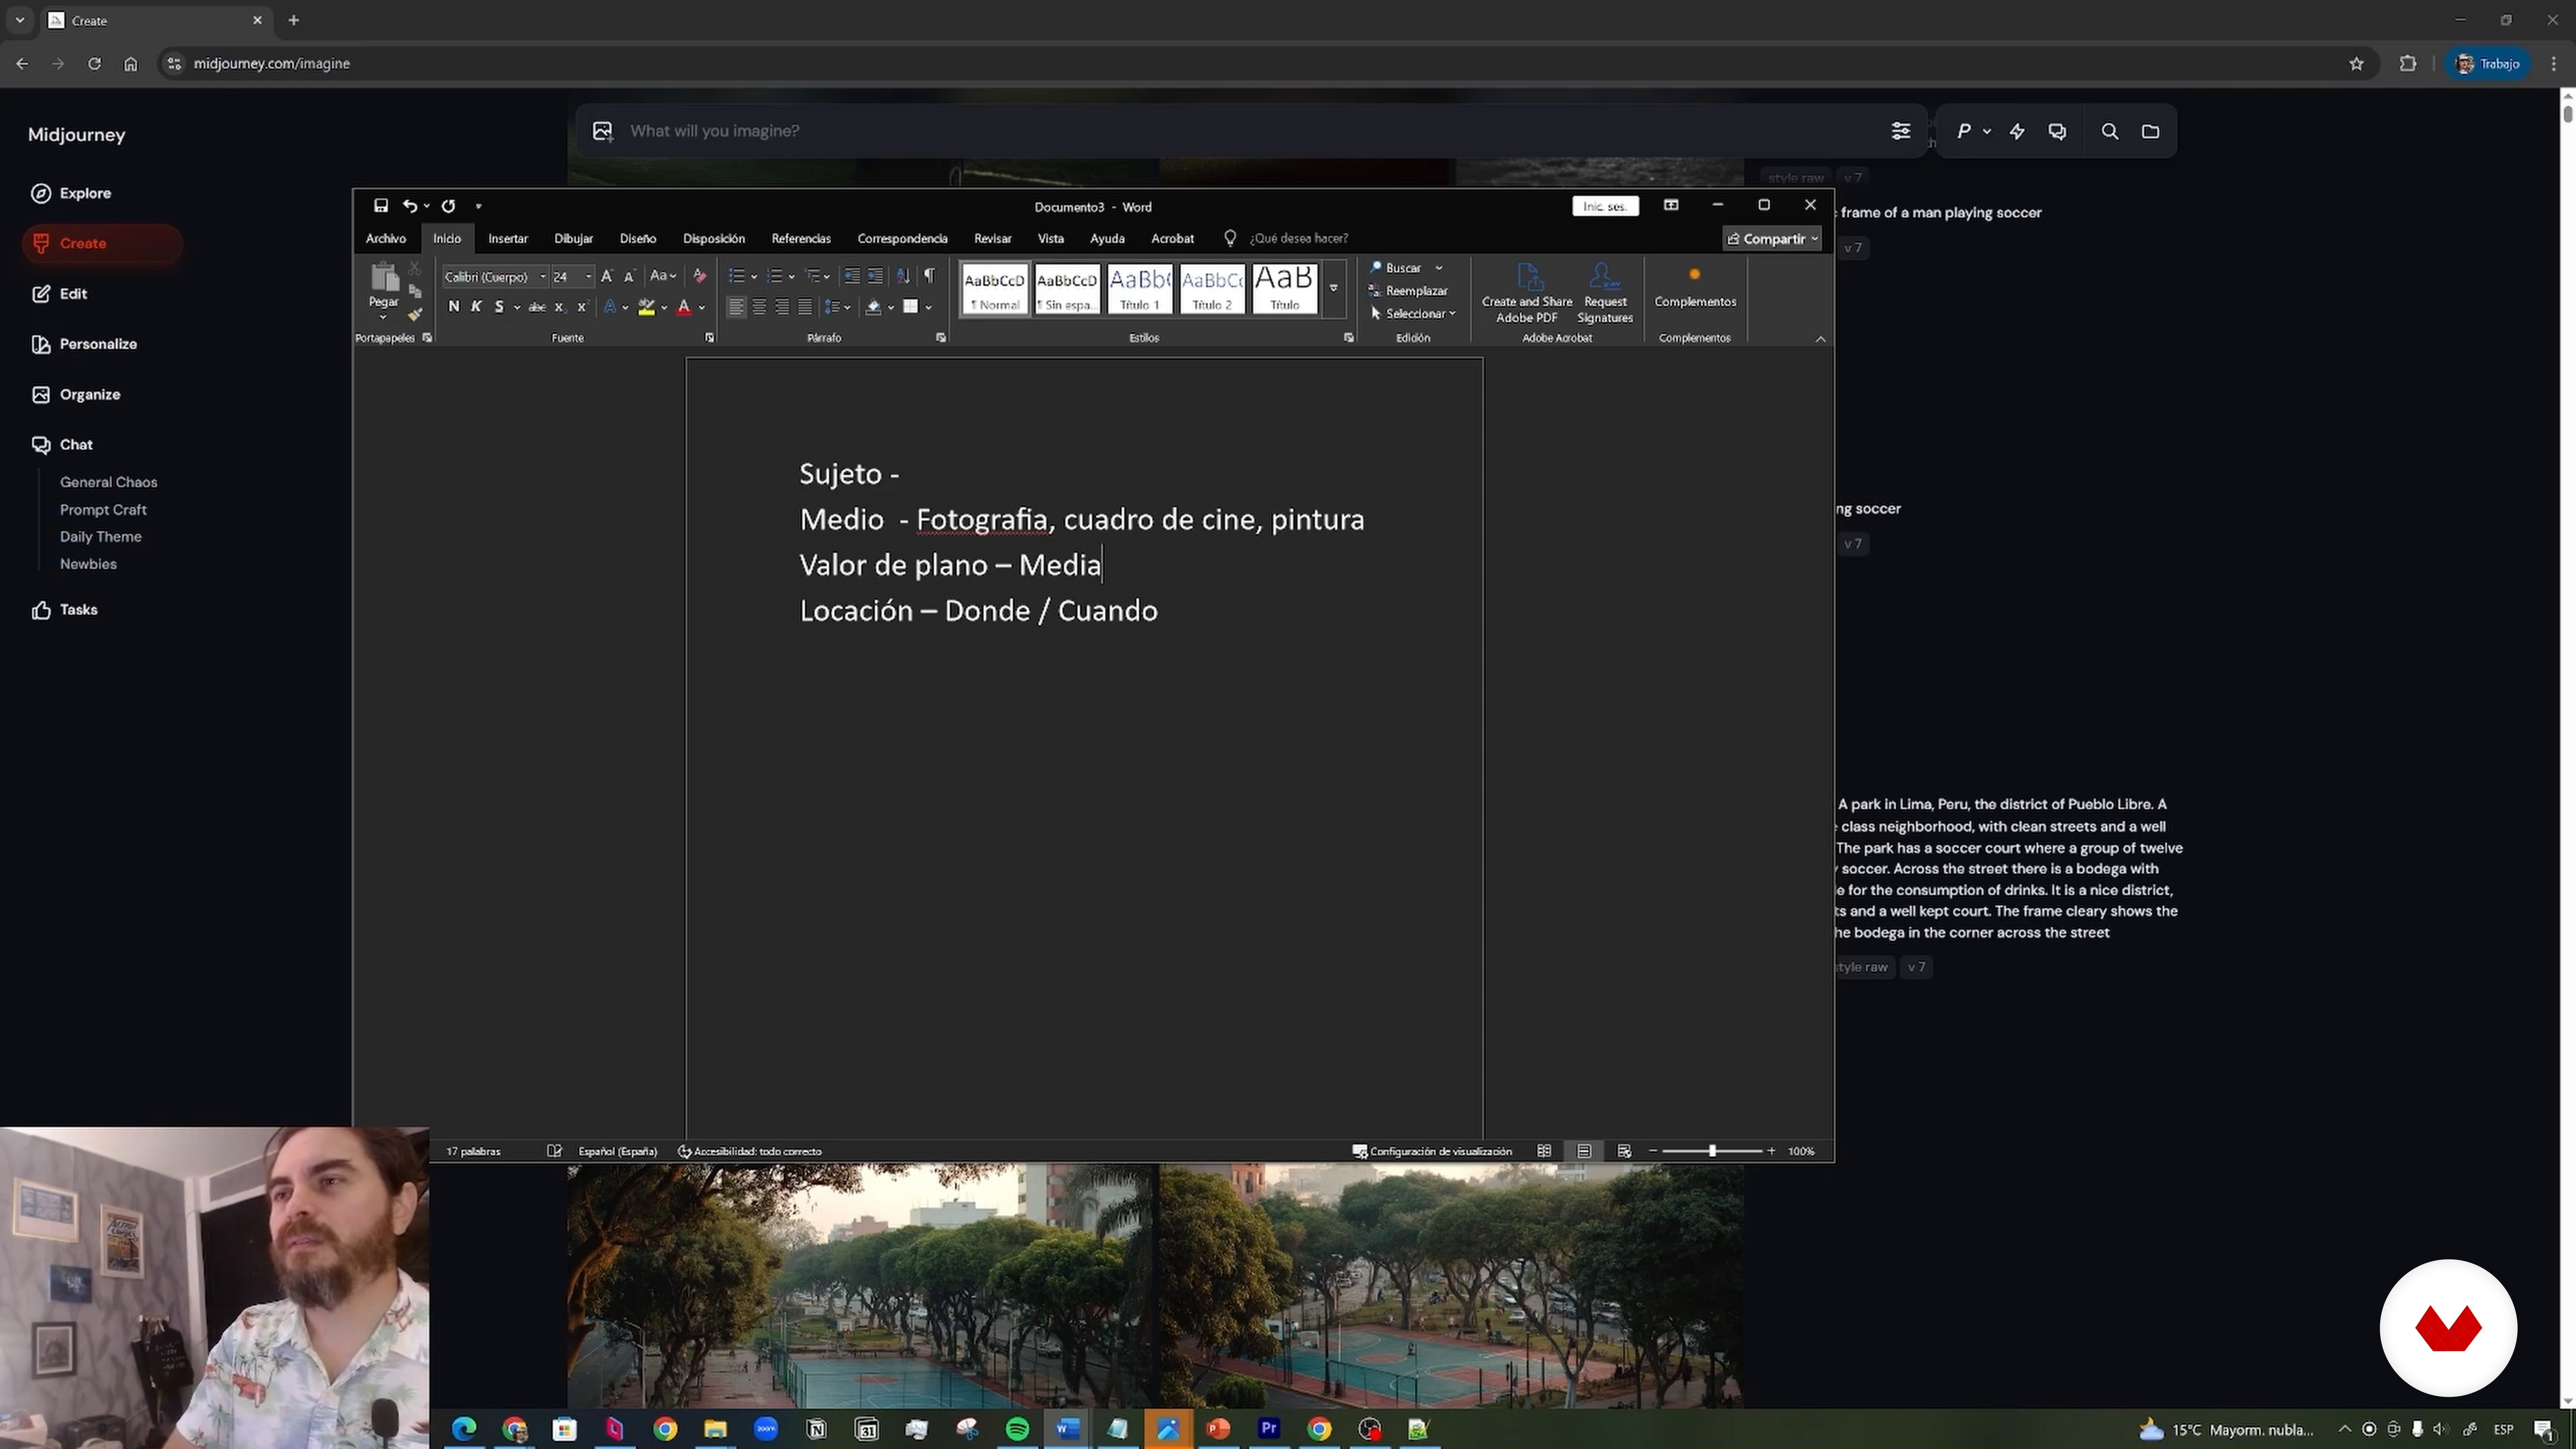Increase the font size in Word
Screen dimensions: 2576x1449
tap(607, 276)
